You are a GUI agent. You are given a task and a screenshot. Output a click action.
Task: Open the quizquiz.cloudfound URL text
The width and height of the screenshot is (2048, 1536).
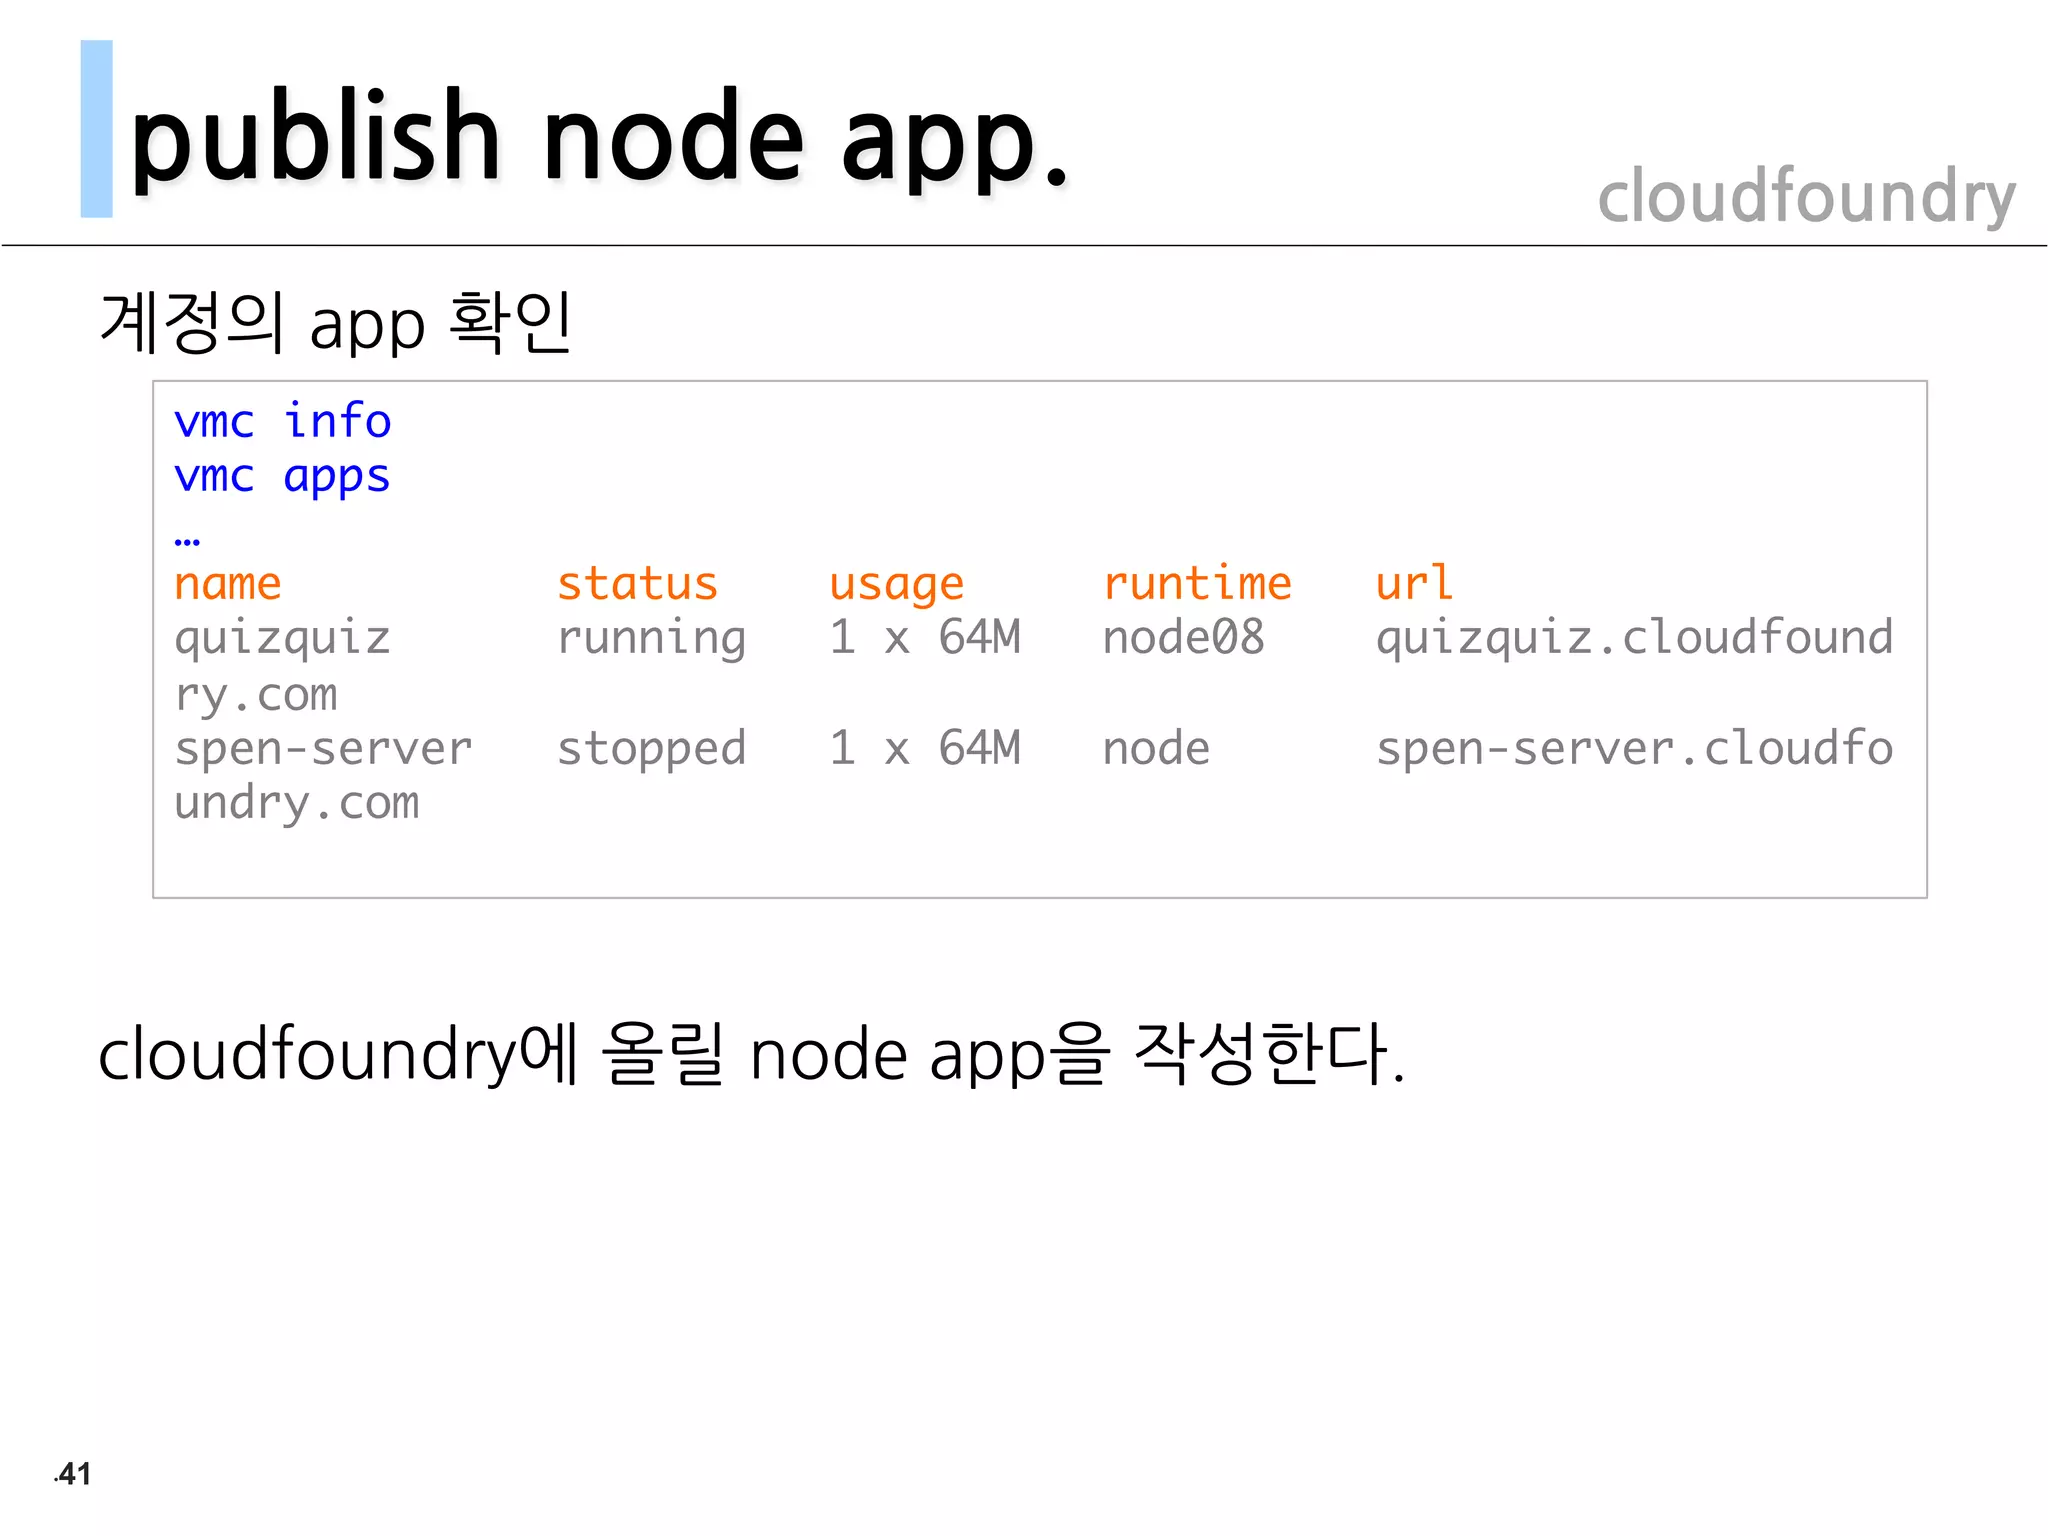tap(1634, 639)
